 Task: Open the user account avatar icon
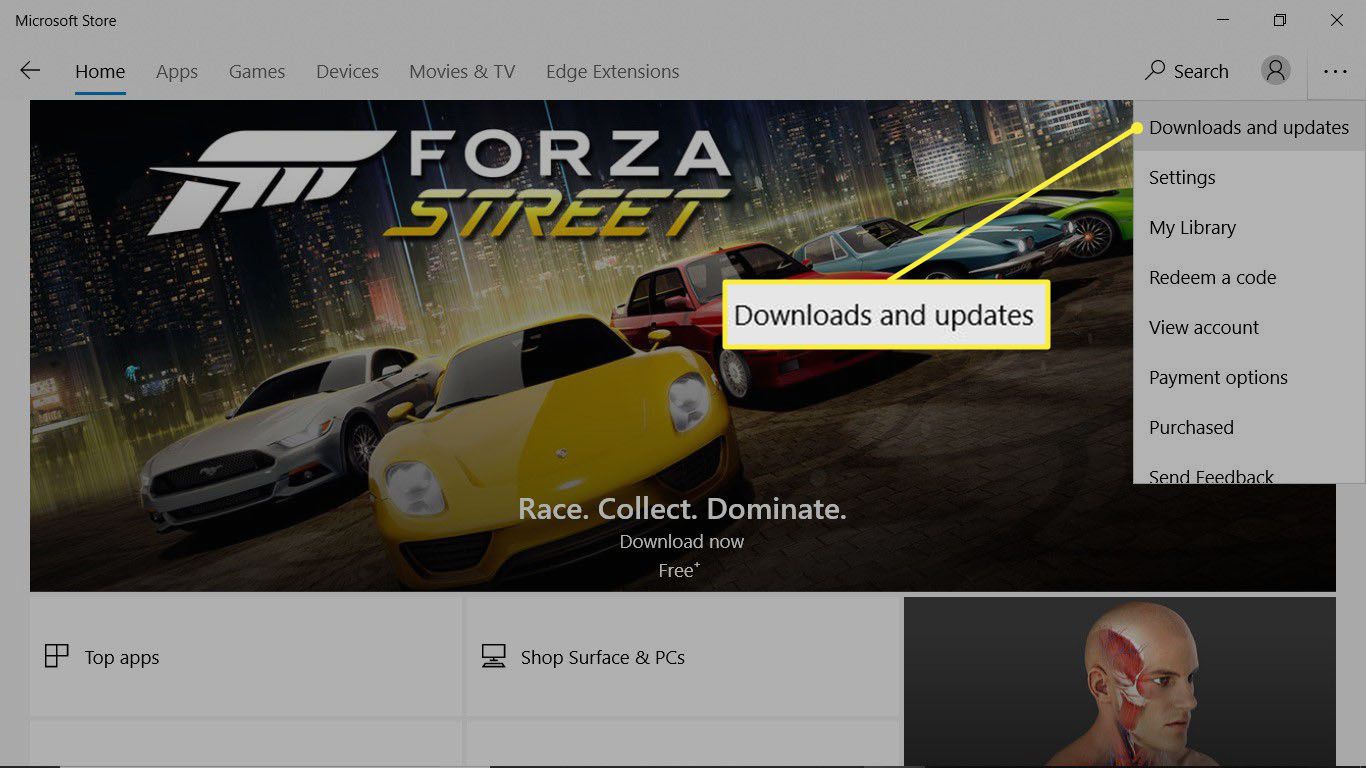[1275, 71]
